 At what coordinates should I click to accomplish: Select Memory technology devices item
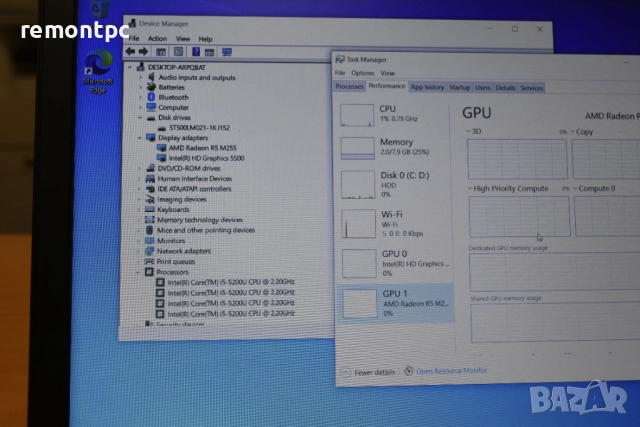200,220
